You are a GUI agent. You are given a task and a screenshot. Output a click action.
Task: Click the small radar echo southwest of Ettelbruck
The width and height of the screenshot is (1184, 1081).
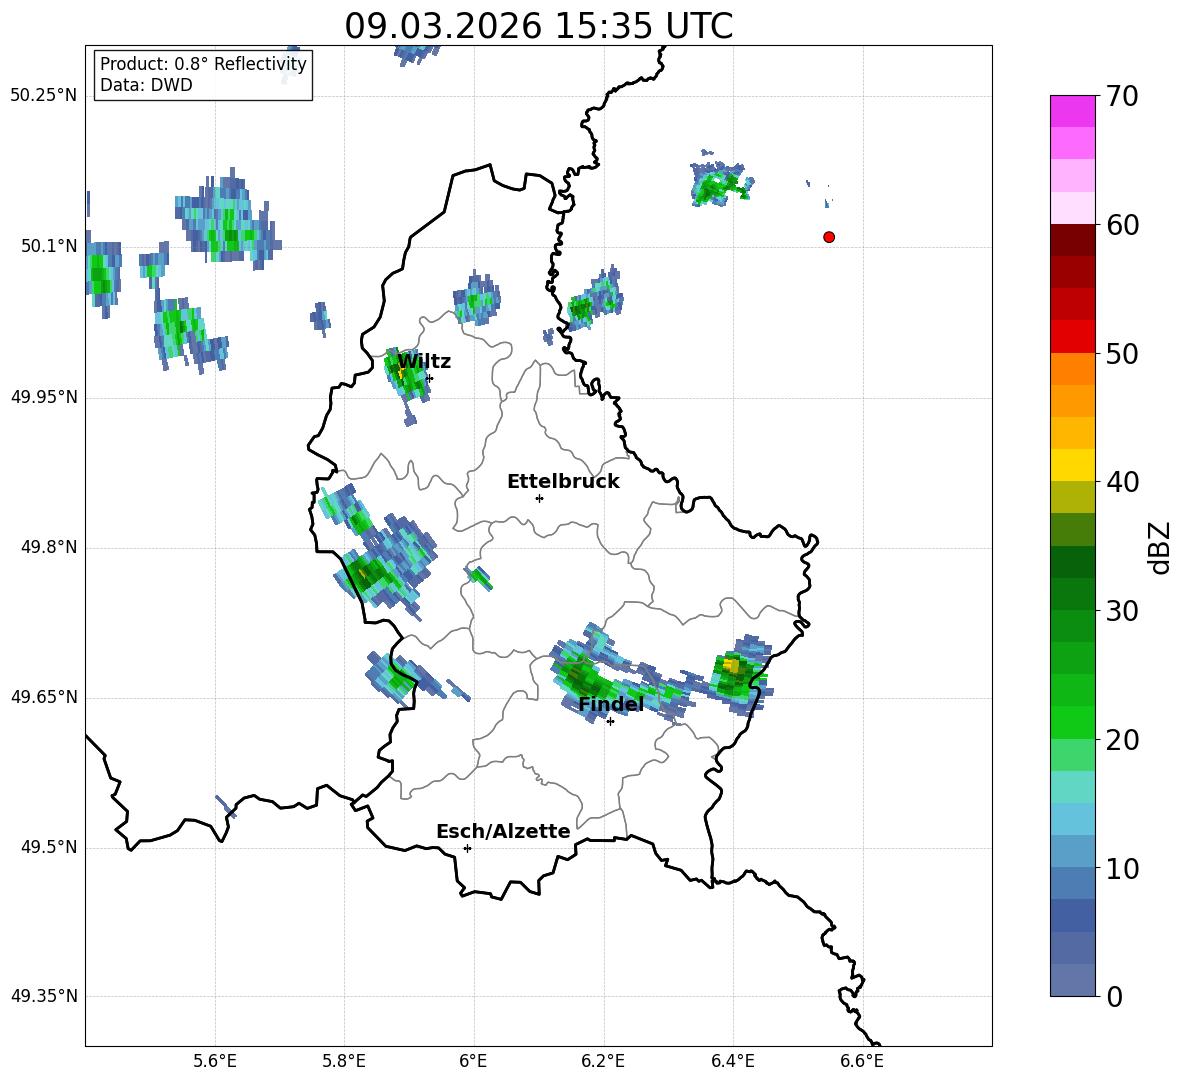480,577
